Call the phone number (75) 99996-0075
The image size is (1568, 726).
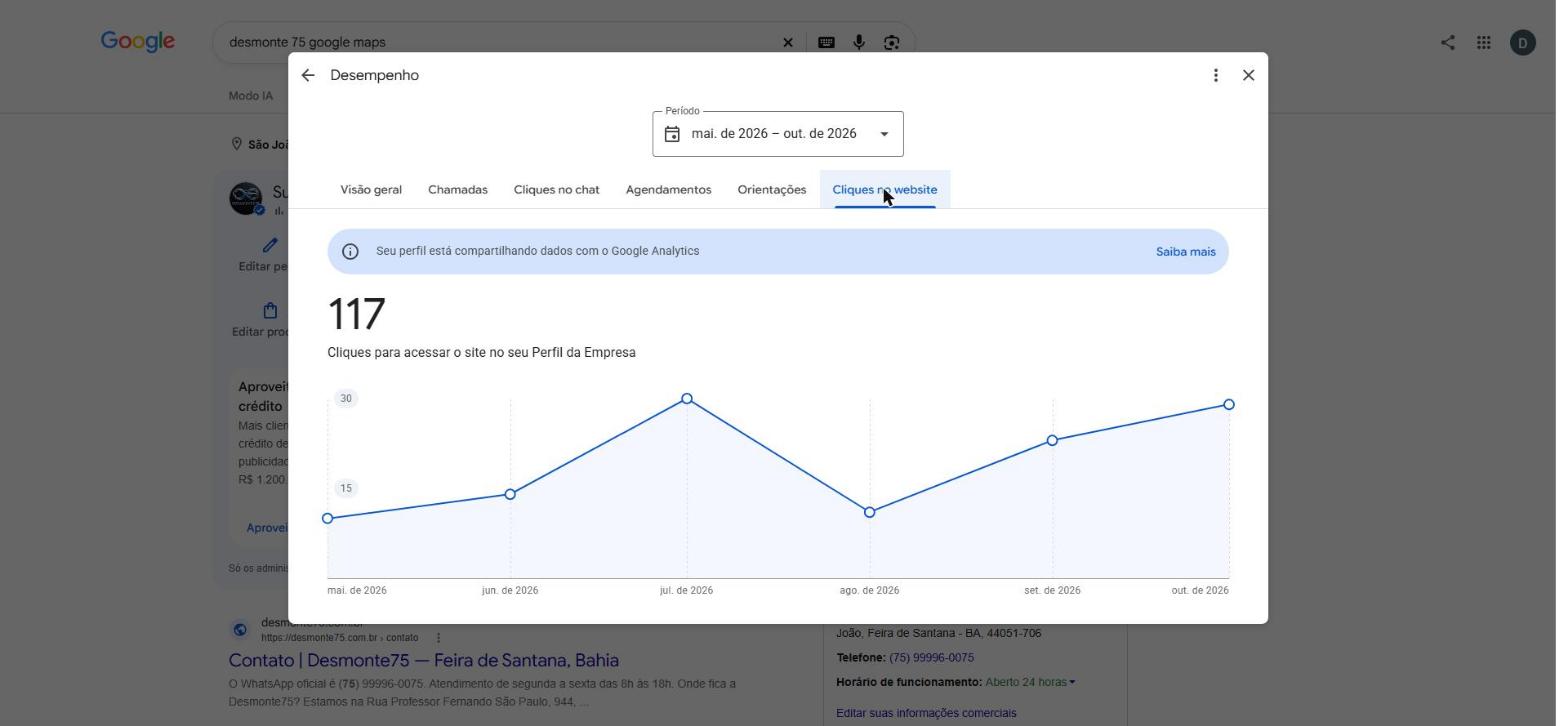[x=931, y=658]
